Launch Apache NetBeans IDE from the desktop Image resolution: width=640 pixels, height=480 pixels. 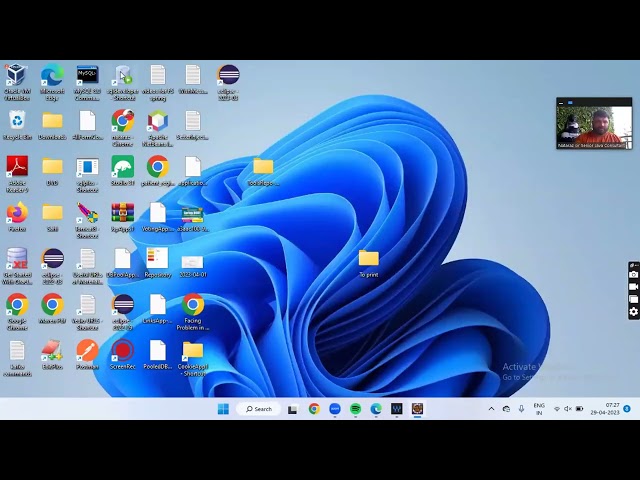158,121
